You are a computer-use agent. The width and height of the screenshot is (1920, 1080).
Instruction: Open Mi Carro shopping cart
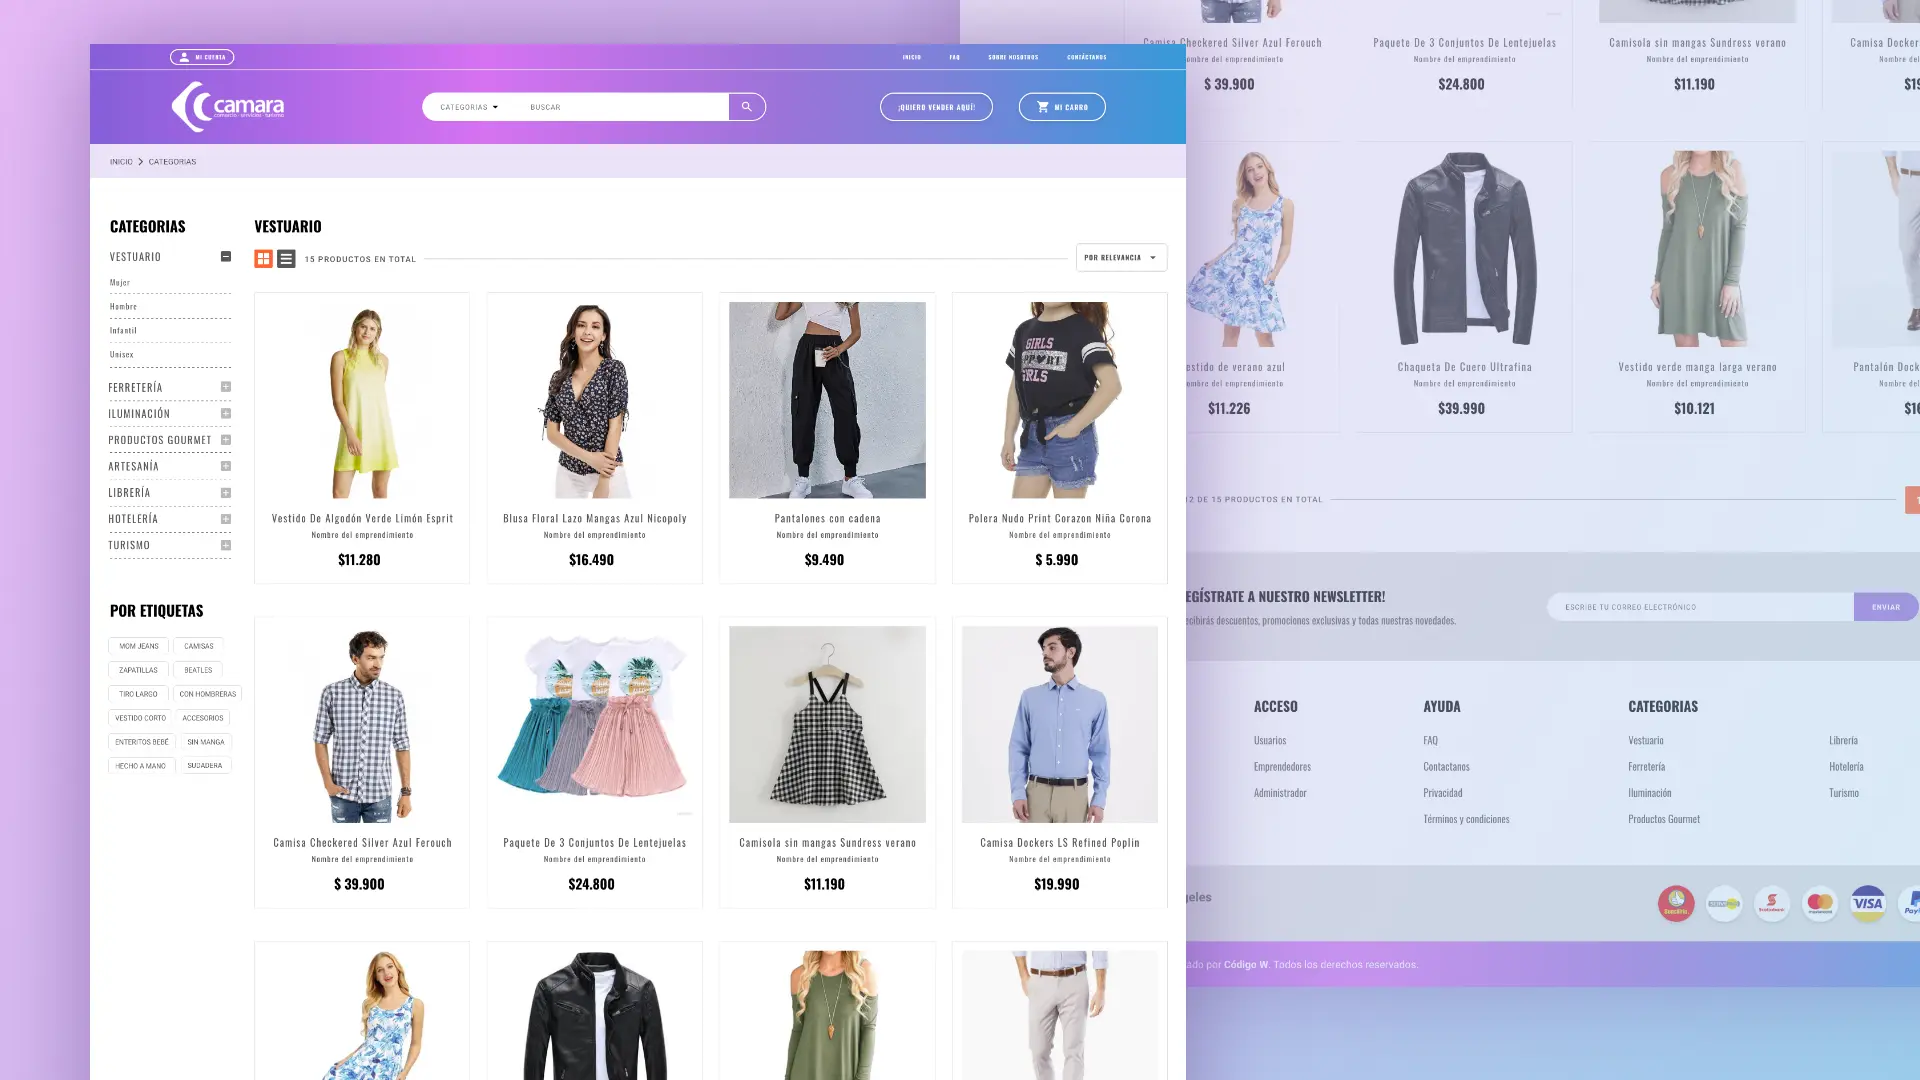tap(1062, 107)
